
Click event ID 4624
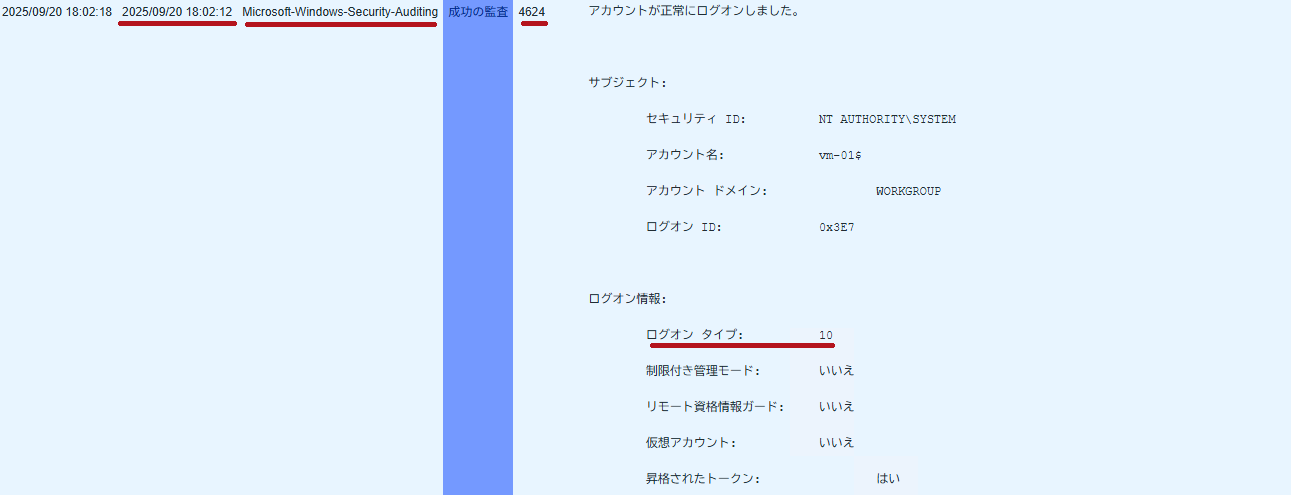pos(532,12)
